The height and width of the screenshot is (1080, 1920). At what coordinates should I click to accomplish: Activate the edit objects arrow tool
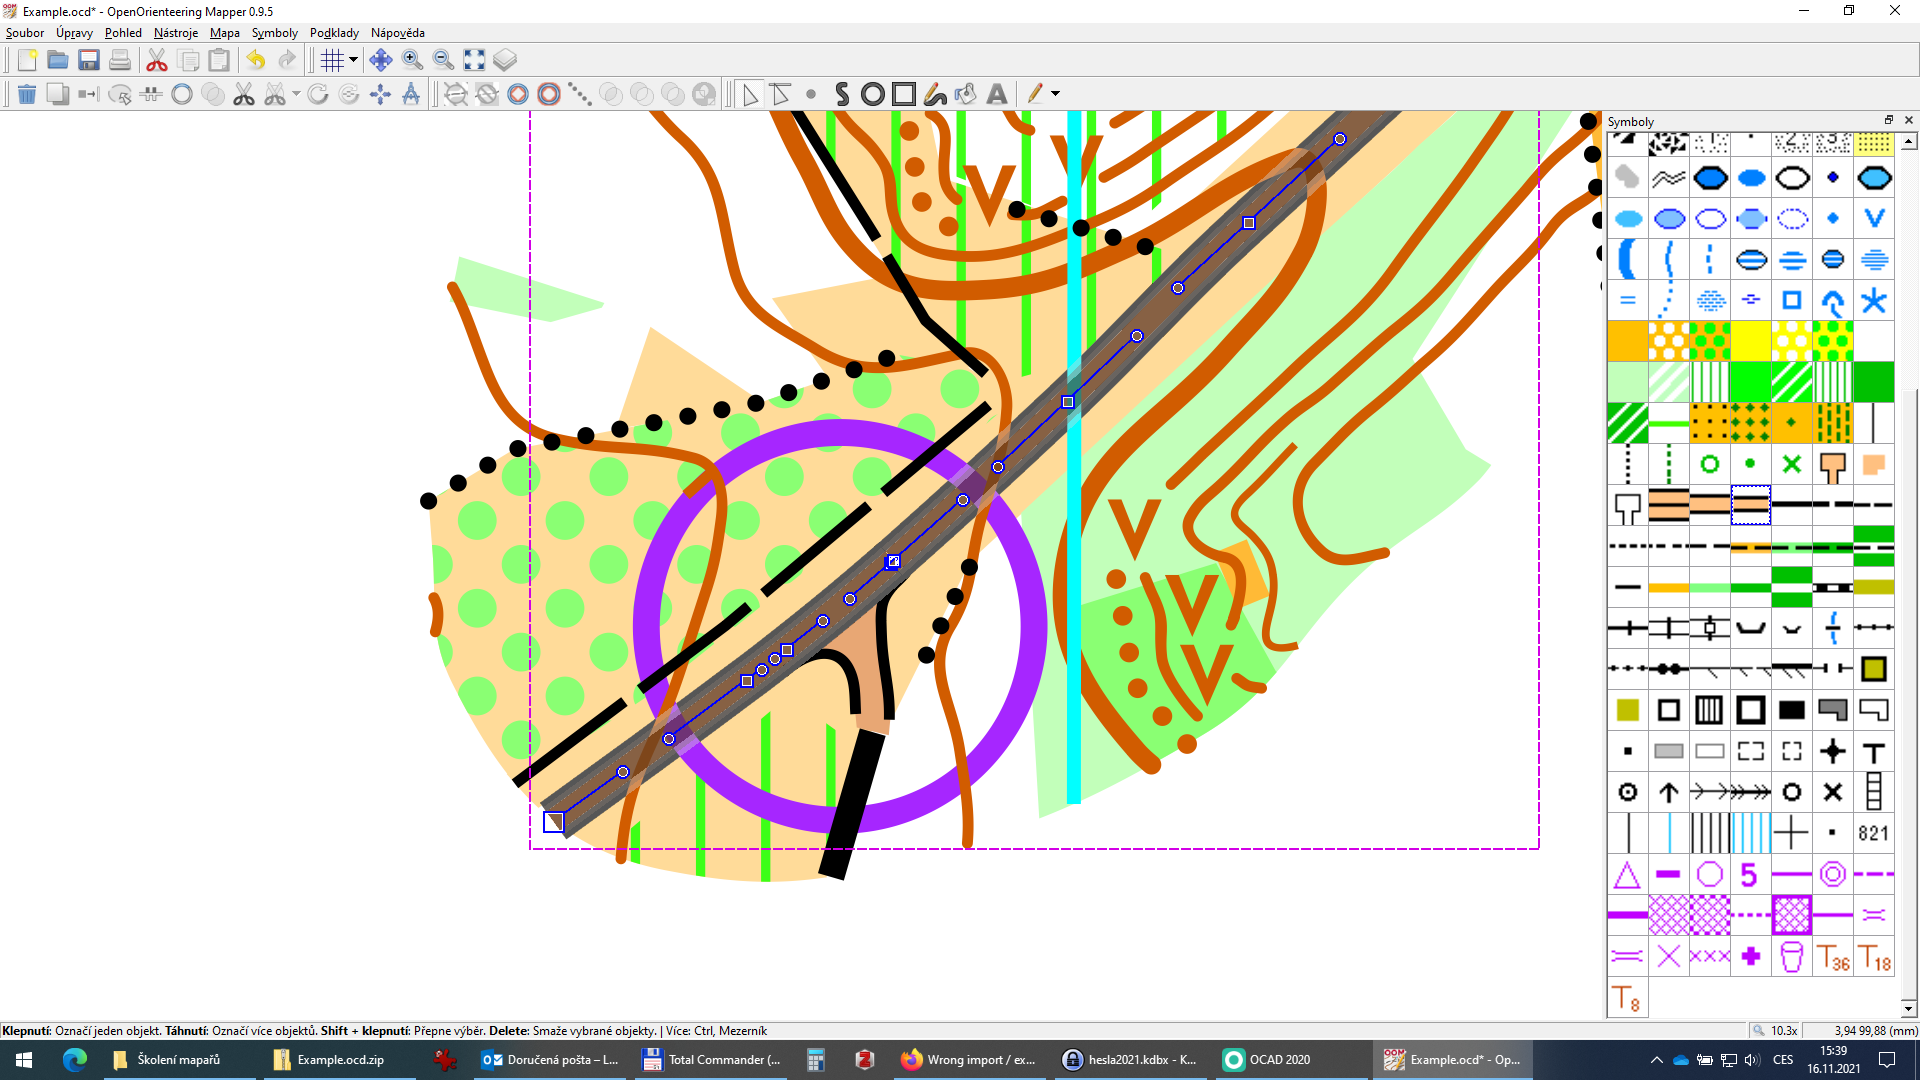(750, 94)
